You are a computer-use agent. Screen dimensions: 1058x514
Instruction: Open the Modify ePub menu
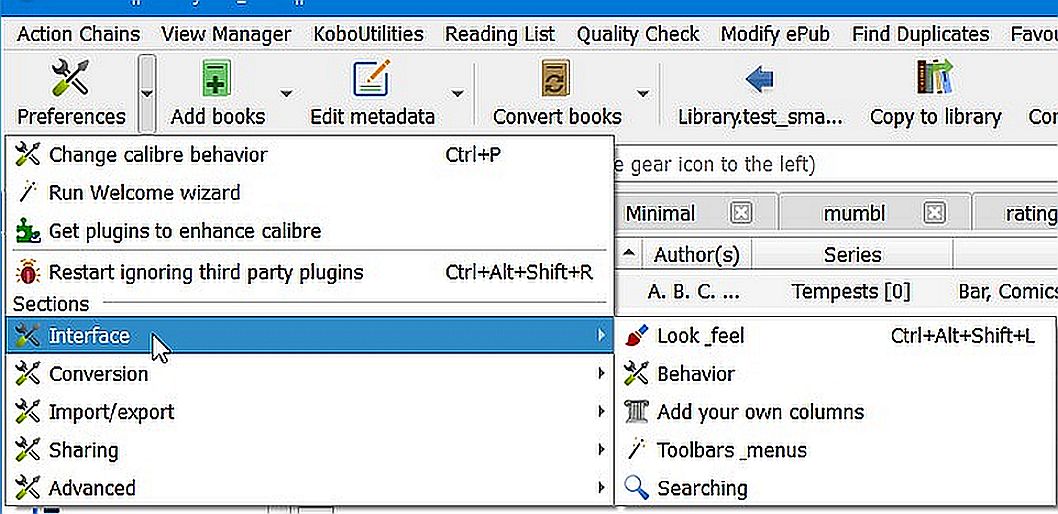tap(775, 34)
